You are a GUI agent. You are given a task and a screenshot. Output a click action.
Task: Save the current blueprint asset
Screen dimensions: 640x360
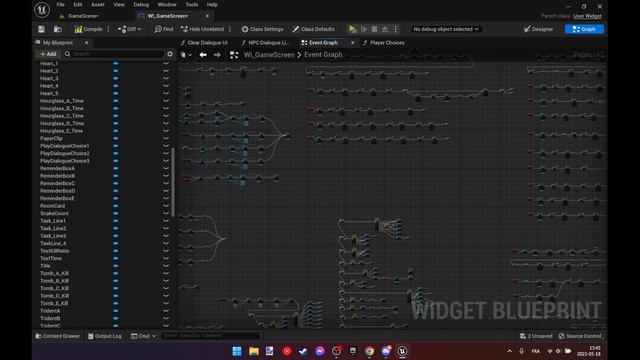tap(41, 29)
